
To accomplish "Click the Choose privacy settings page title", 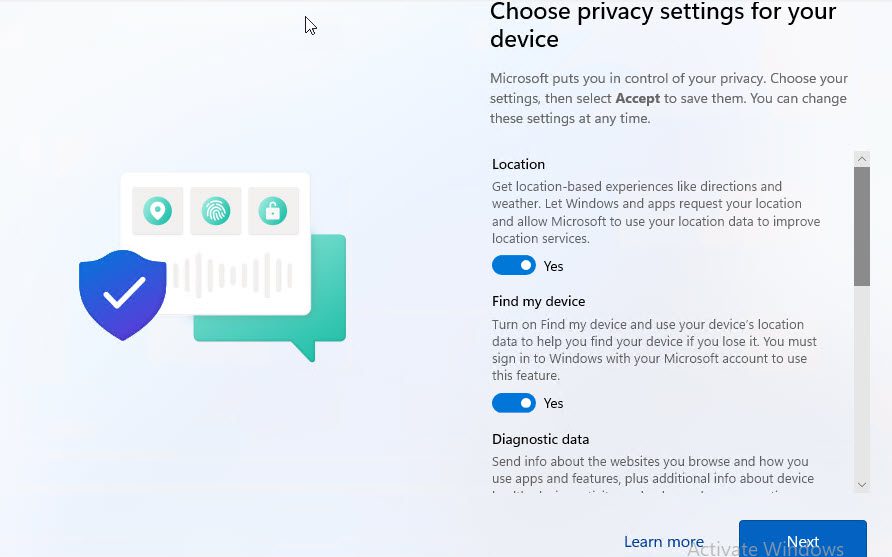I will 662,26.
